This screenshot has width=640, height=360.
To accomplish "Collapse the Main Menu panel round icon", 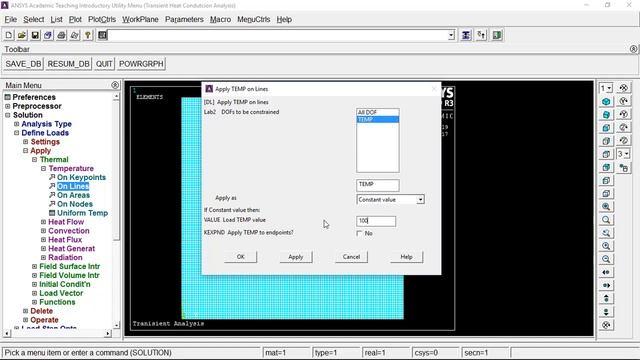I will pos(115,85).
